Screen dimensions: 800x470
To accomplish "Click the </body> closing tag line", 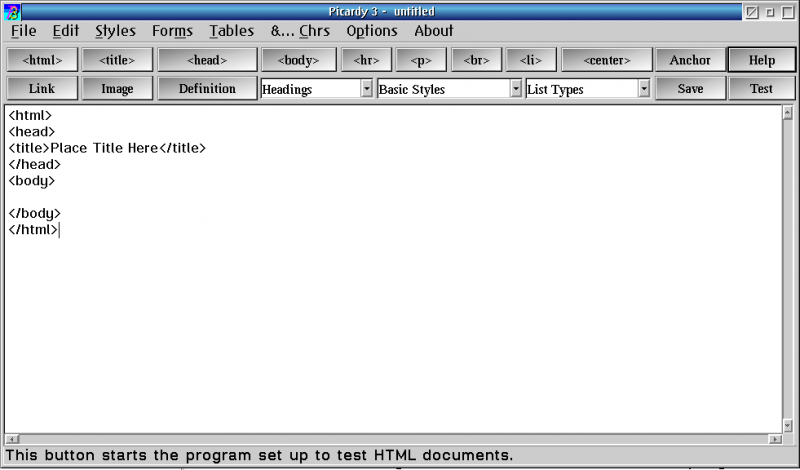I will pos(35,213).
